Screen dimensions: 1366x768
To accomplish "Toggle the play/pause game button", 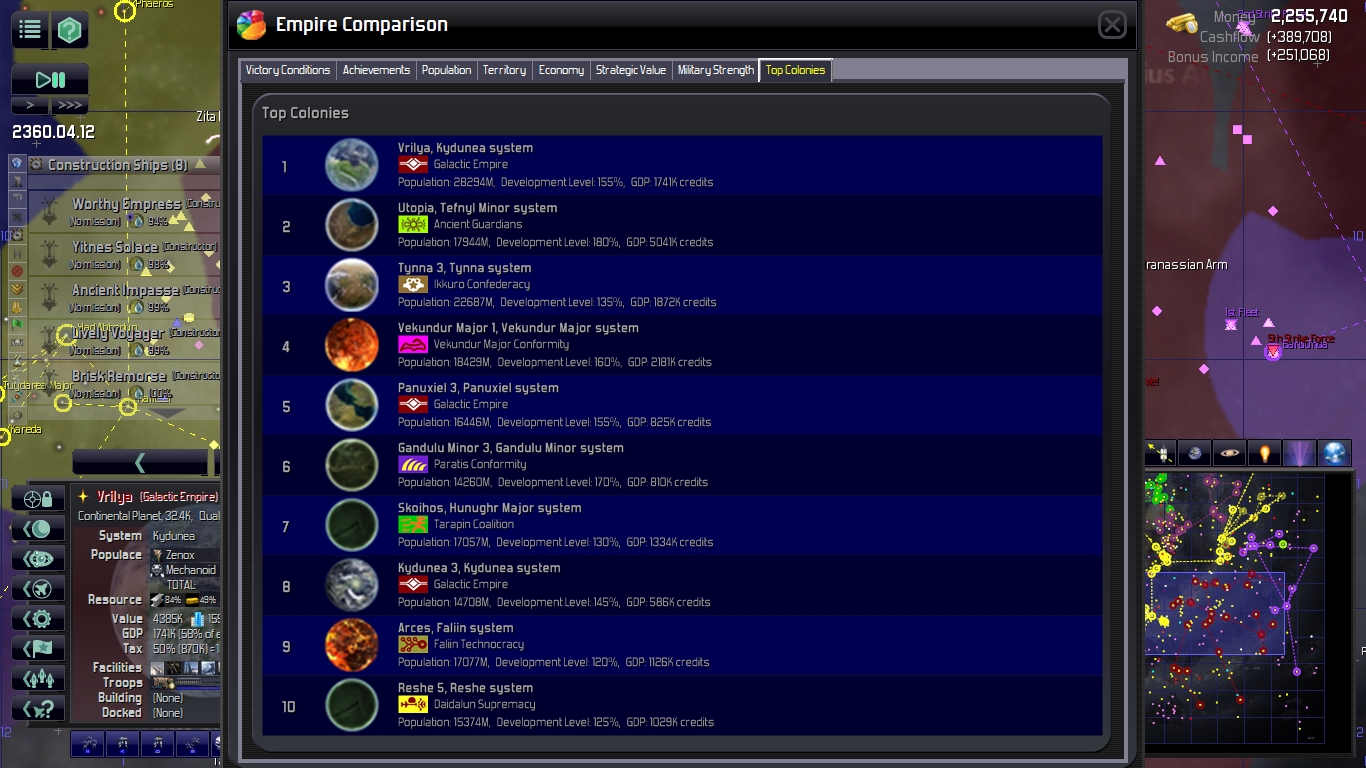I will tap(50, 80).
